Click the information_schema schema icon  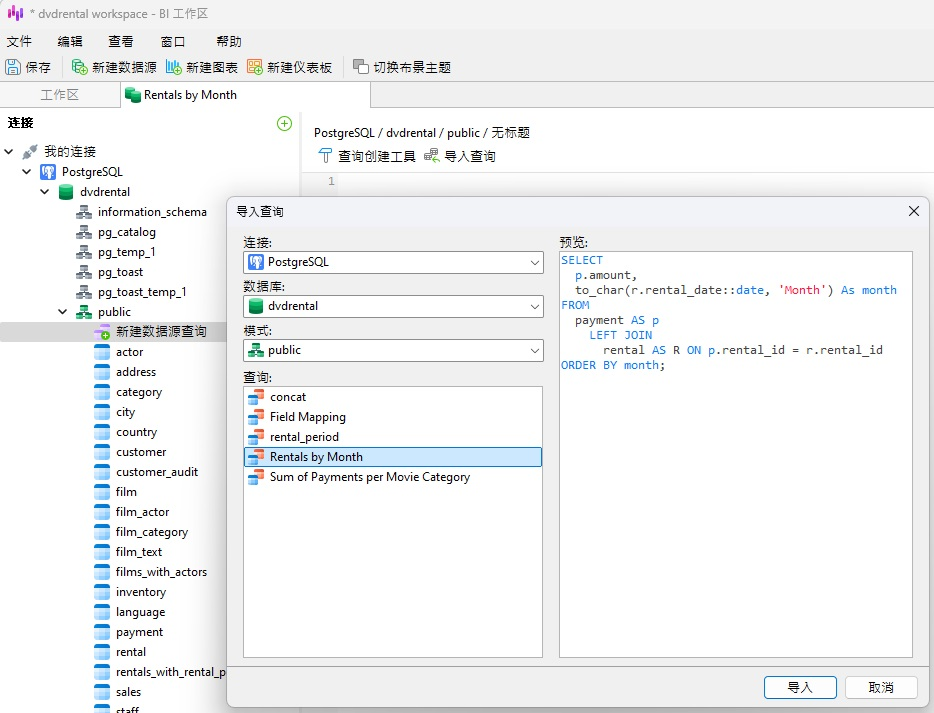tap(84, 212)
